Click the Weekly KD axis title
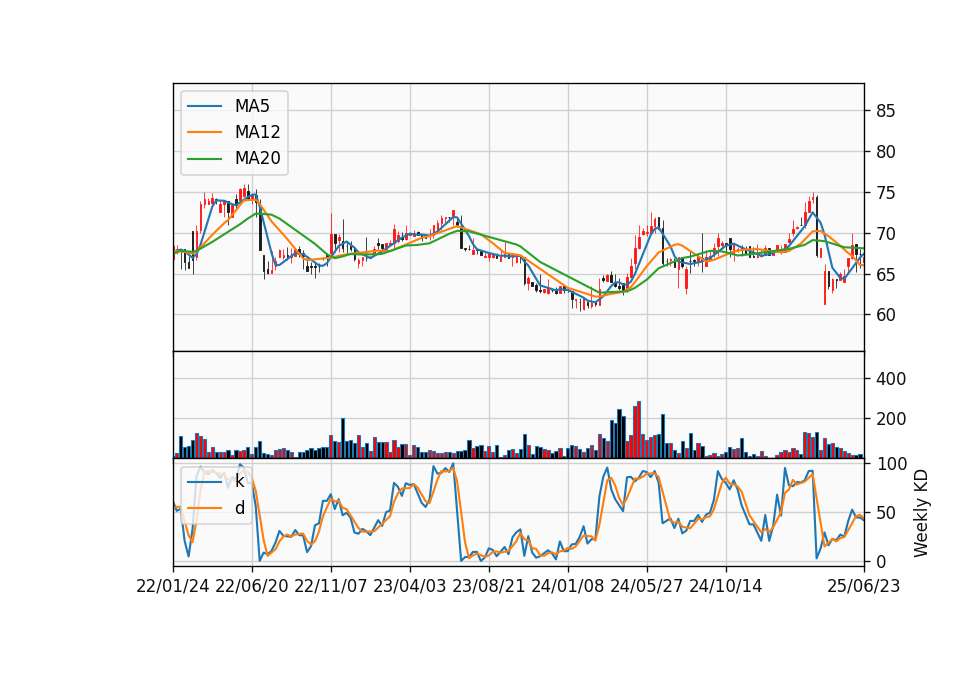 [920, 513]
